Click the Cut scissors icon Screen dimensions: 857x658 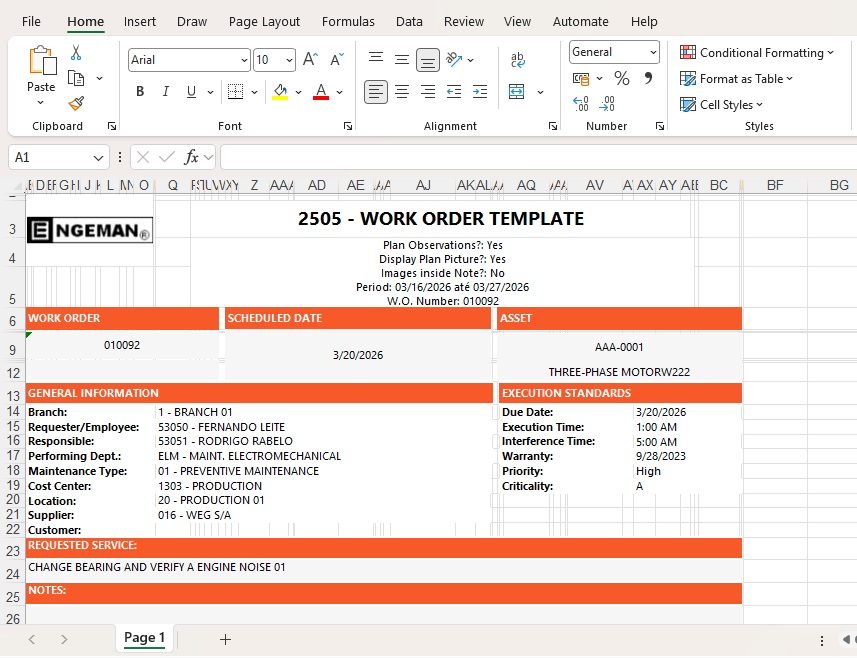(x=76, y=53)
